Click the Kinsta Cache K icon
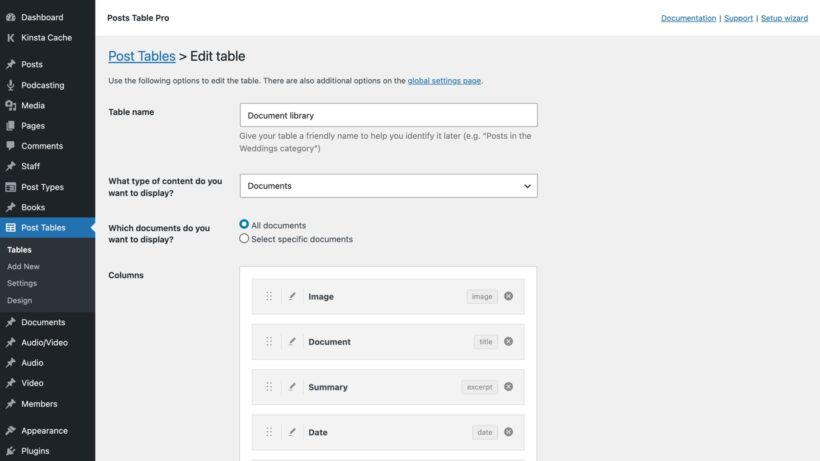 [x=10, y=38]
